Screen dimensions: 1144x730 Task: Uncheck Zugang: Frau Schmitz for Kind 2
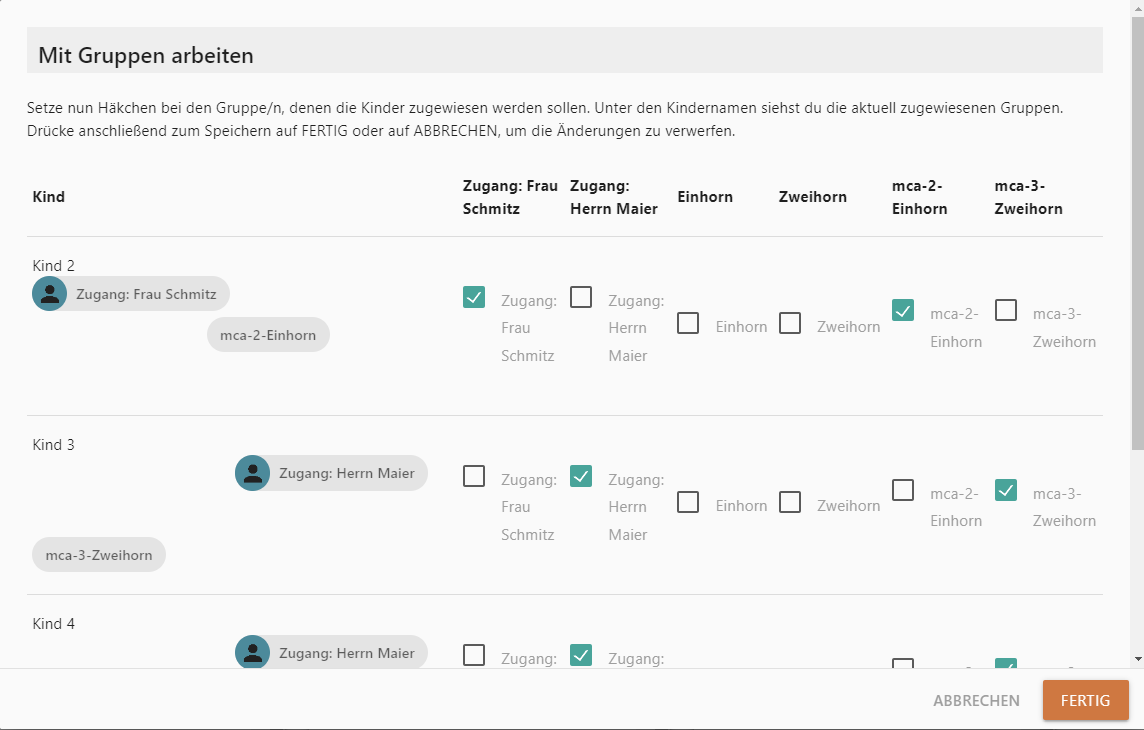(474, 297)
